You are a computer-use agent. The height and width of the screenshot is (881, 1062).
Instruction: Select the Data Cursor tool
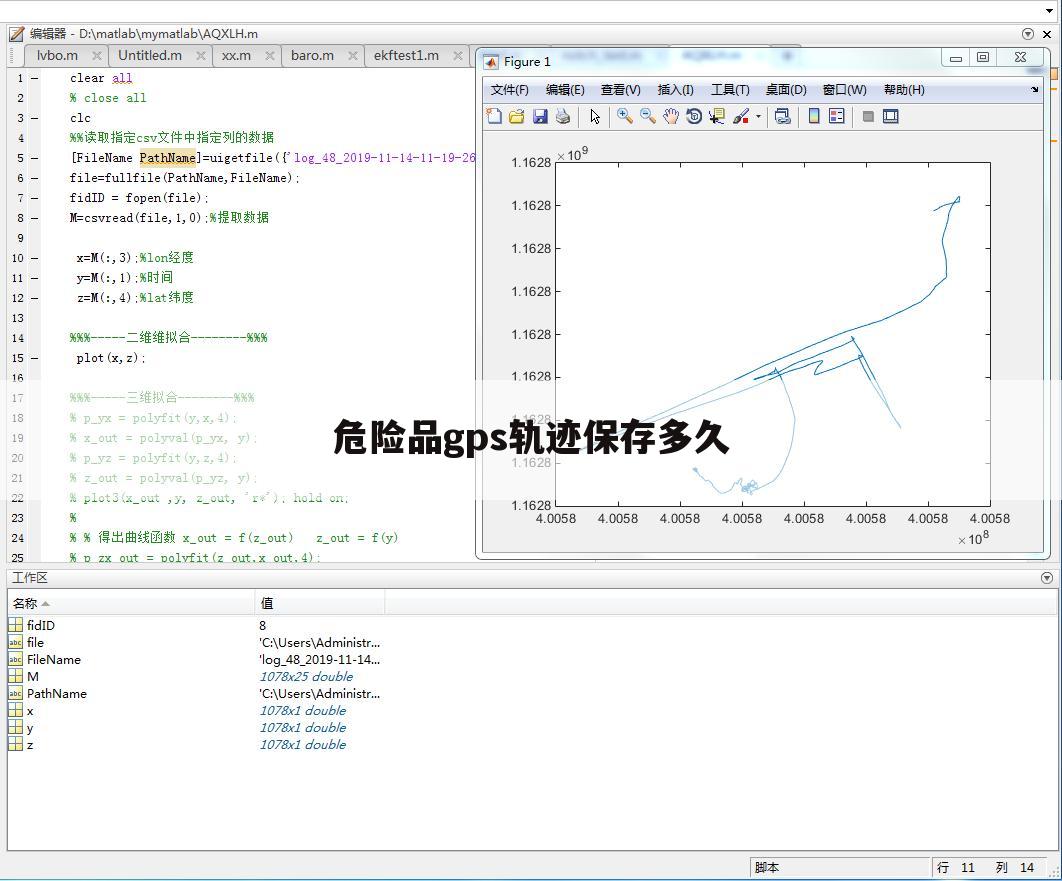[x=717, y=116]
